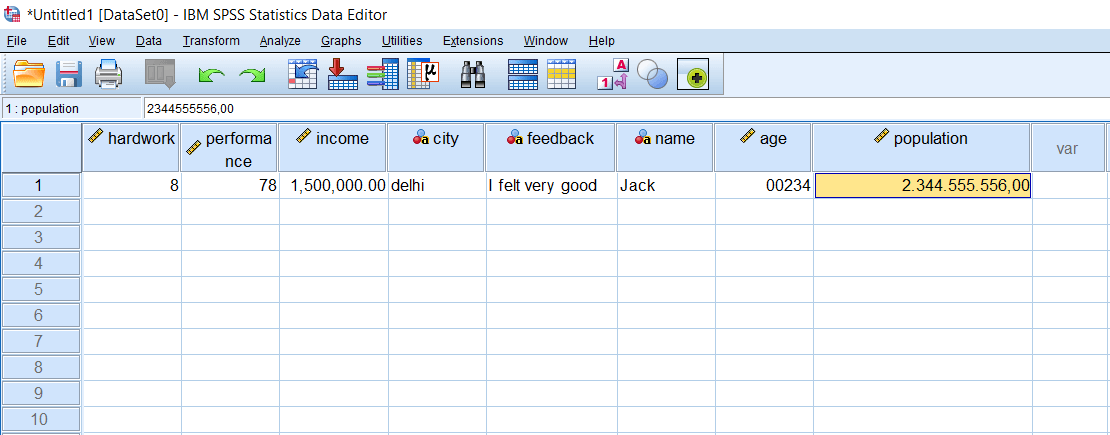
Task: Select the age column header
Action: [762, 147]
